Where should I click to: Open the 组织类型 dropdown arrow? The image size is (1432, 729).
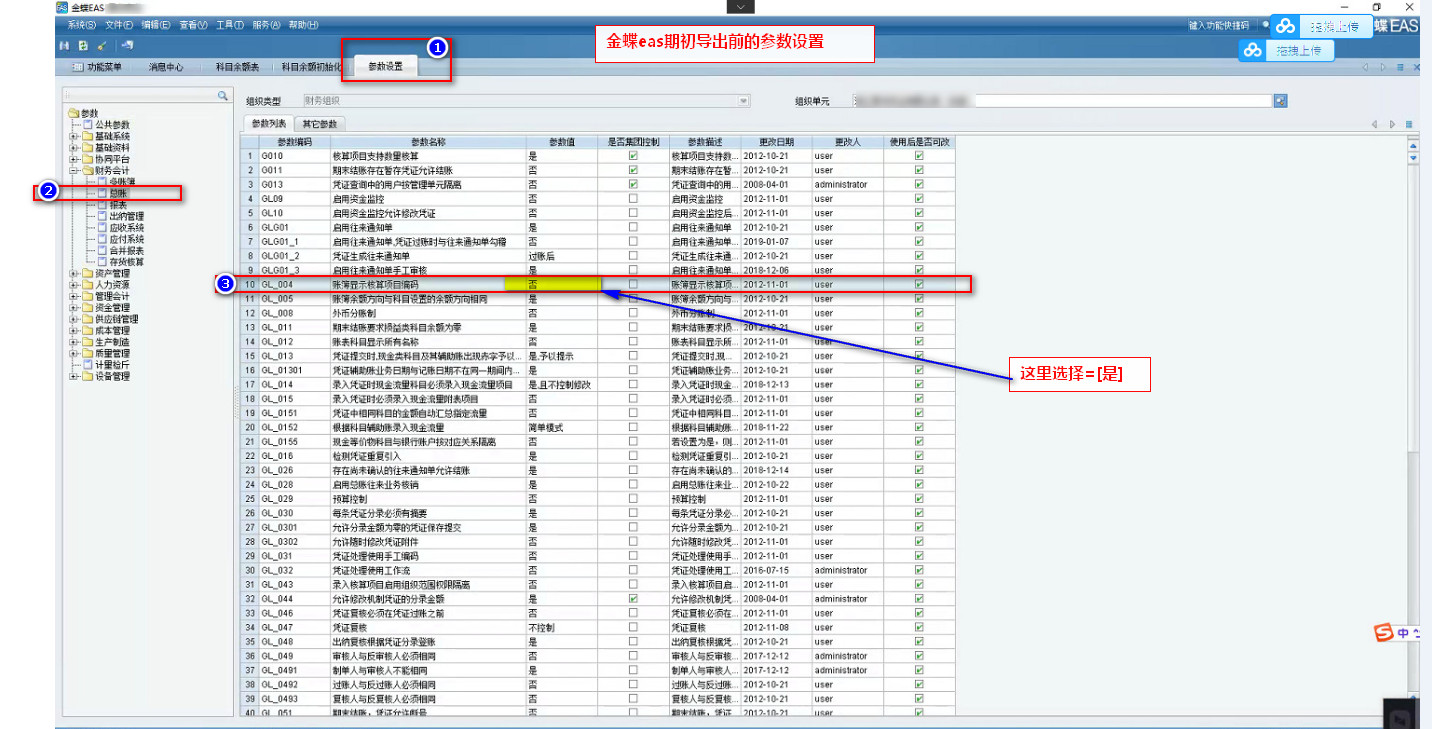point(743,101)
